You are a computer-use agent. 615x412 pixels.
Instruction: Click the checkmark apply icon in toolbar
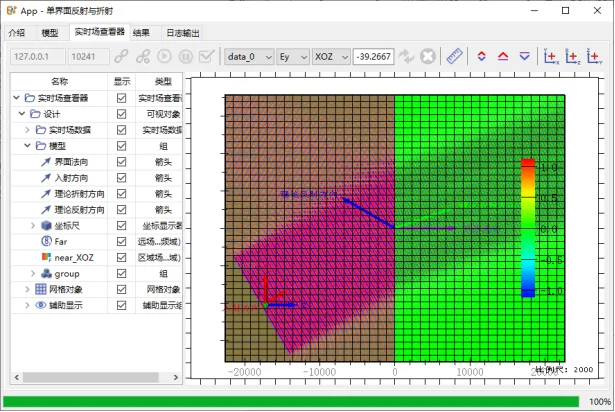point(207,57)
